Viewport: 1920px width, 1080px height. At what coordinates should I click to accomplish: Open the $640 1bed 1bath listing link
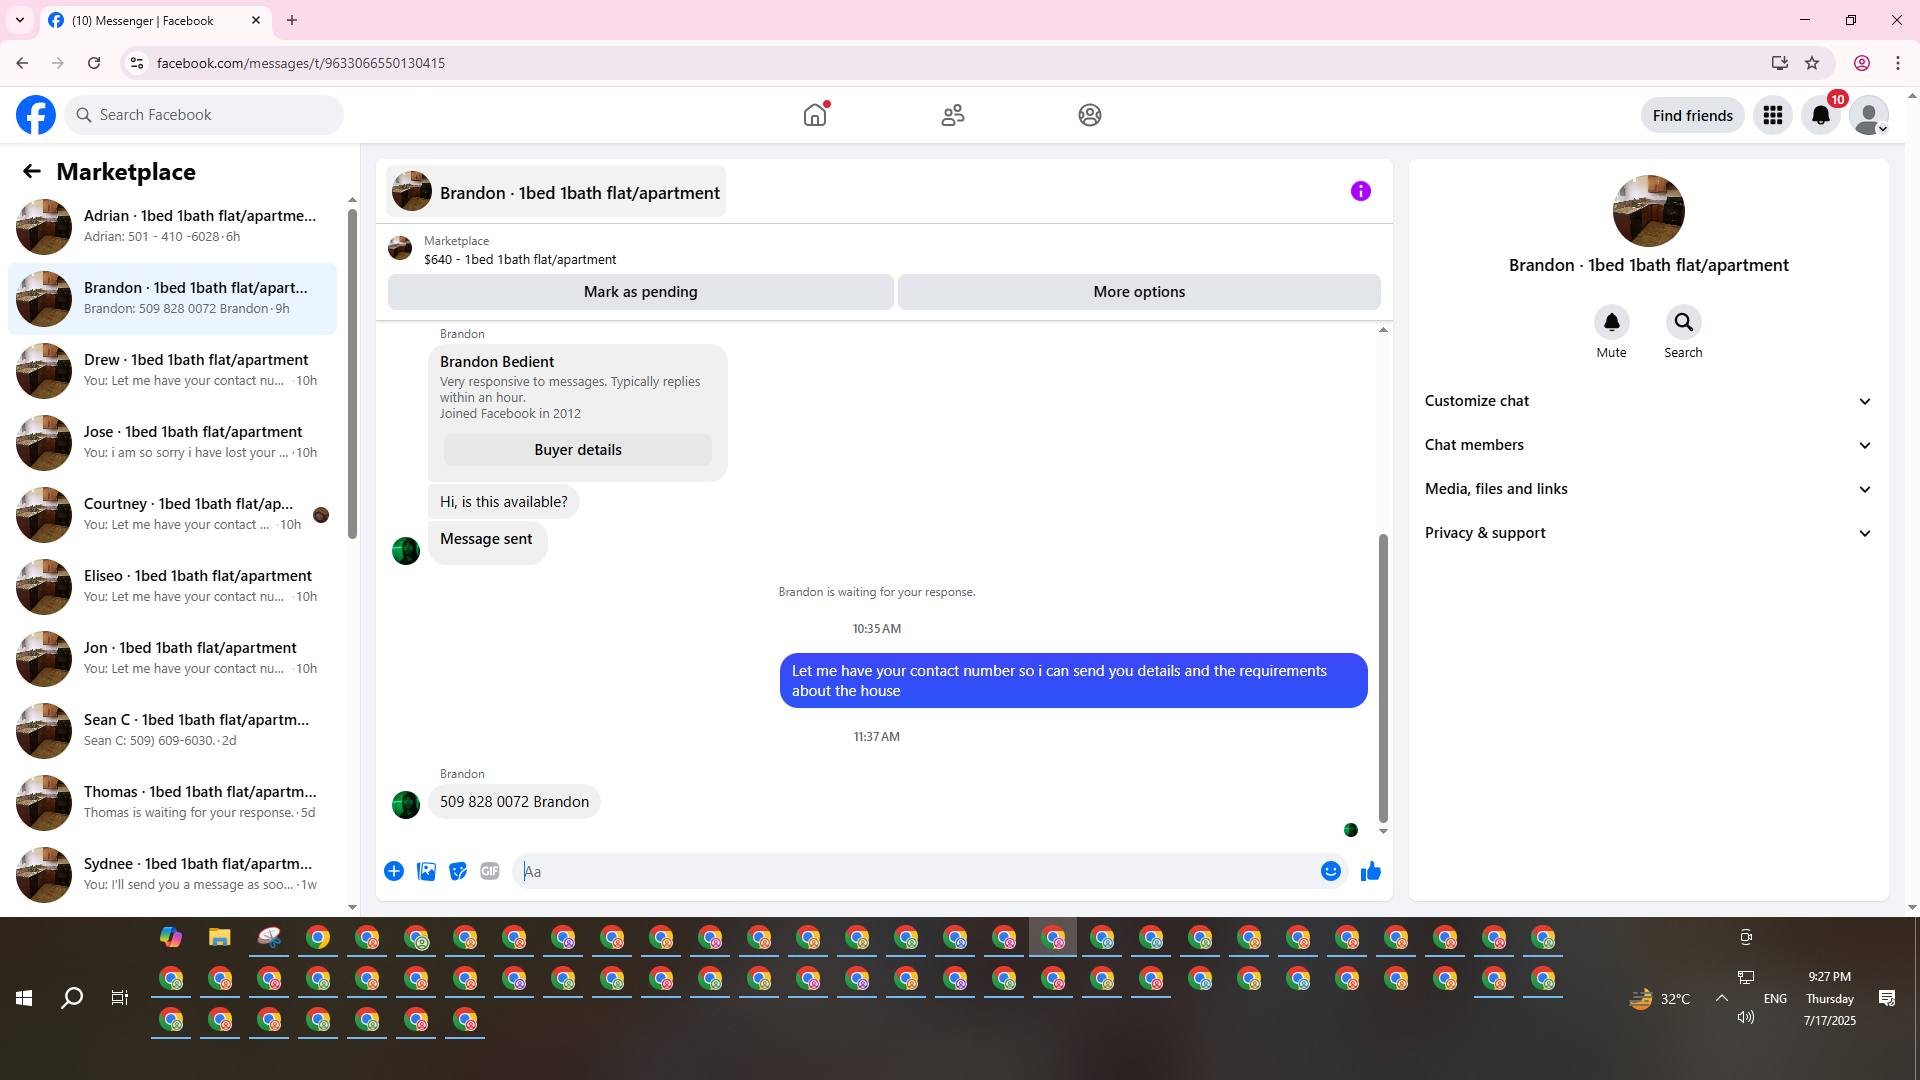(x=520, y=259)
